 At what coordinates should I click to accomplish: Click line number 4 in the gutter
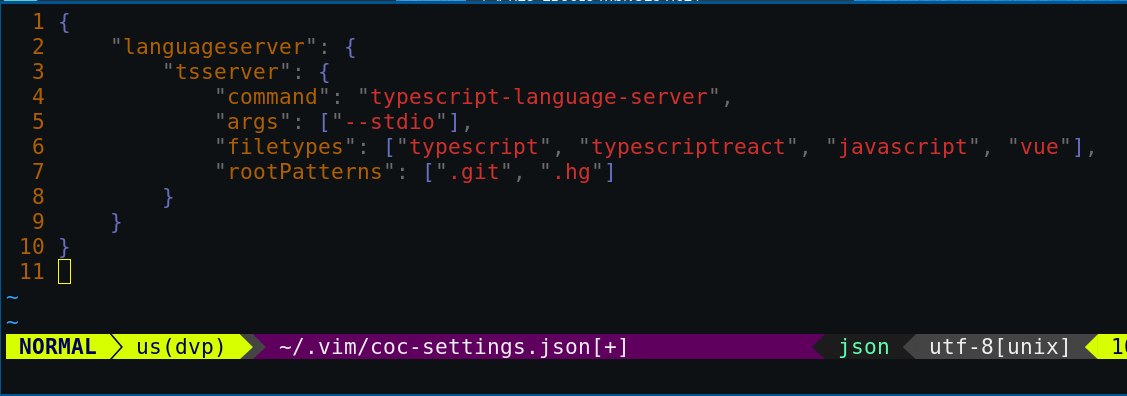pos(38,97)
